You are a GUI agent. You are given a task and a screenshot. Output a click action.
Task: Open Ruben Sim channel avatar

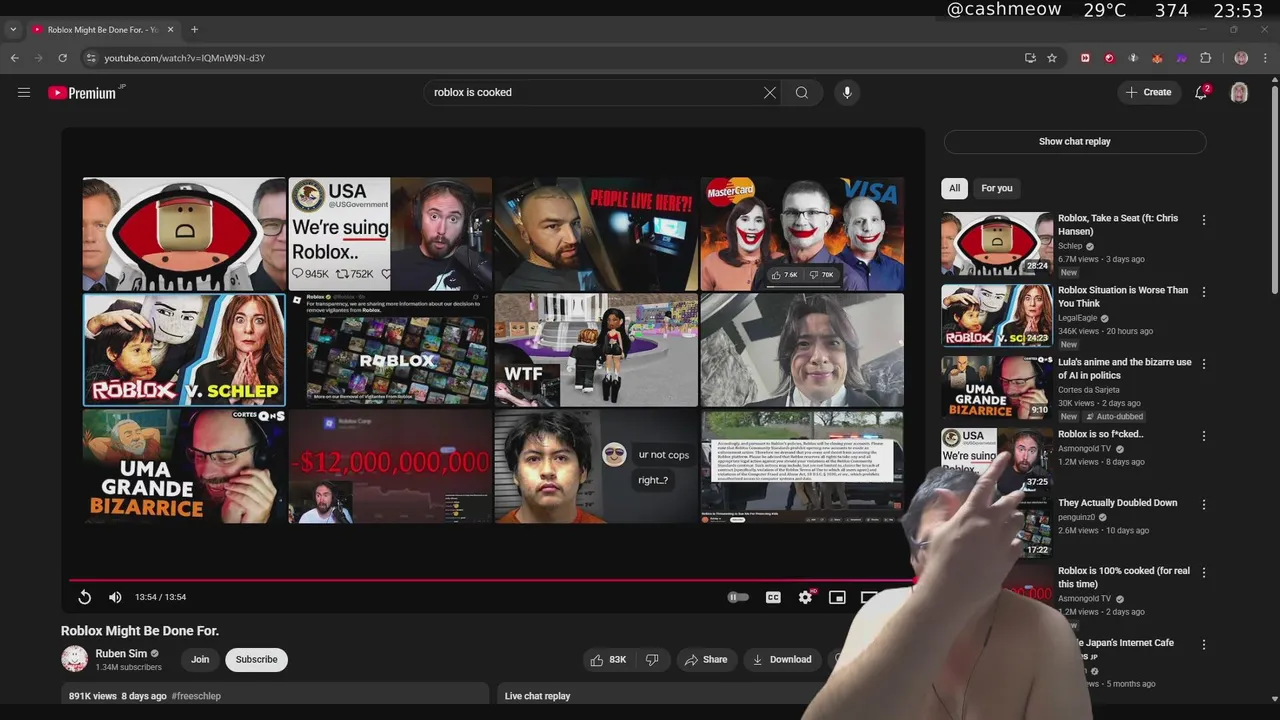[74, 659]
